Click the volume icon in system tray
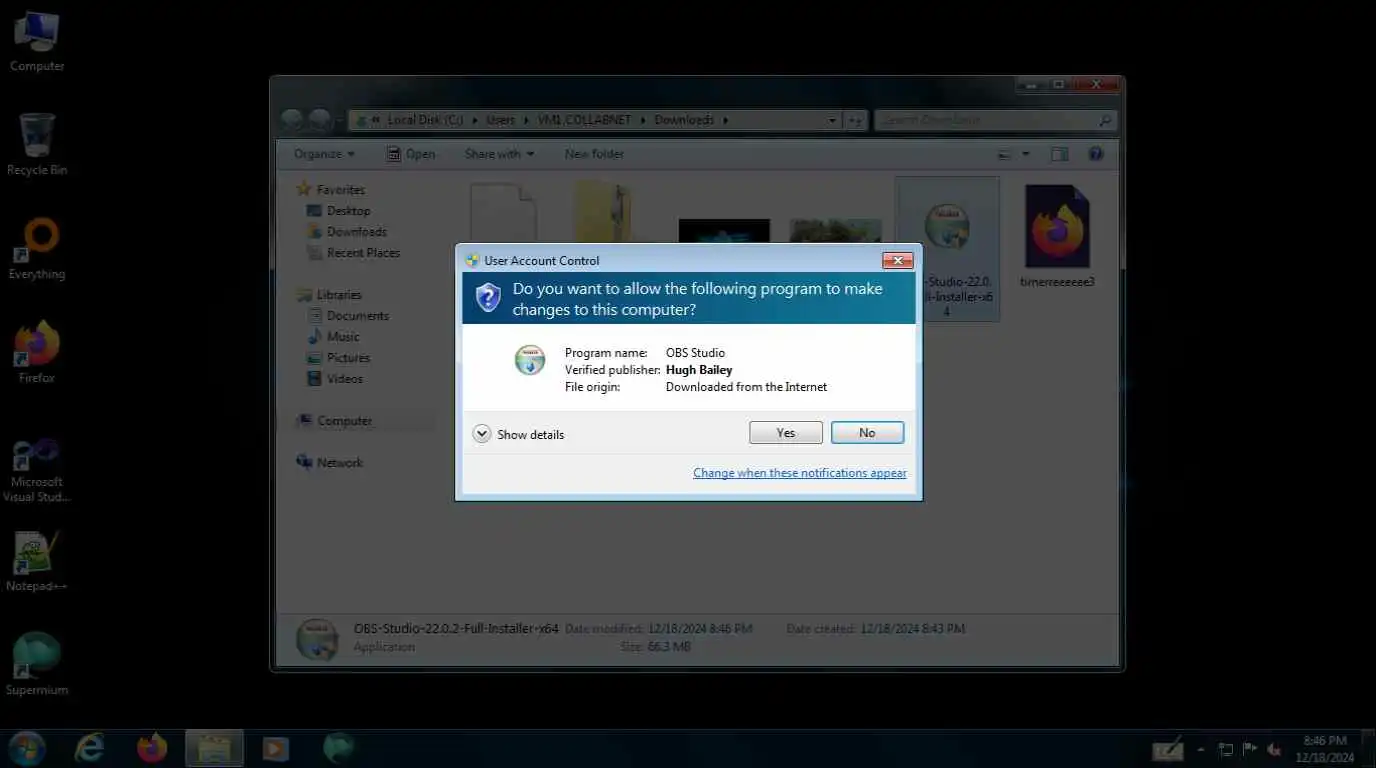 1274,749
